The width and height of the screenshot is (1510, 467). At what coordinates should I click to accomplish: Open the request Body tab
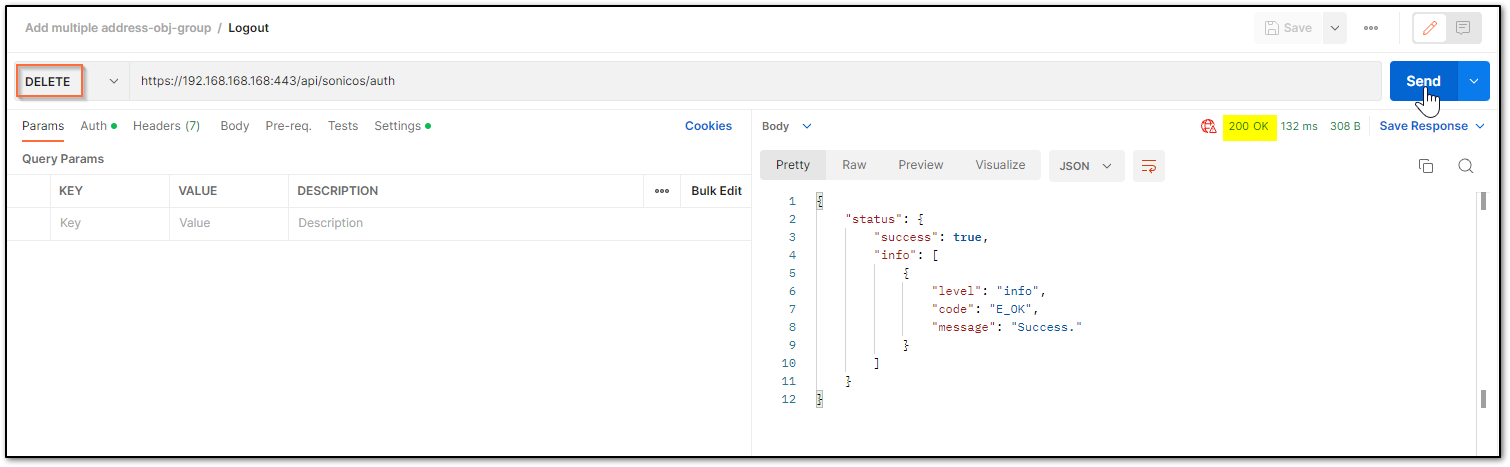pyautogui.click(x=235, y=126)
